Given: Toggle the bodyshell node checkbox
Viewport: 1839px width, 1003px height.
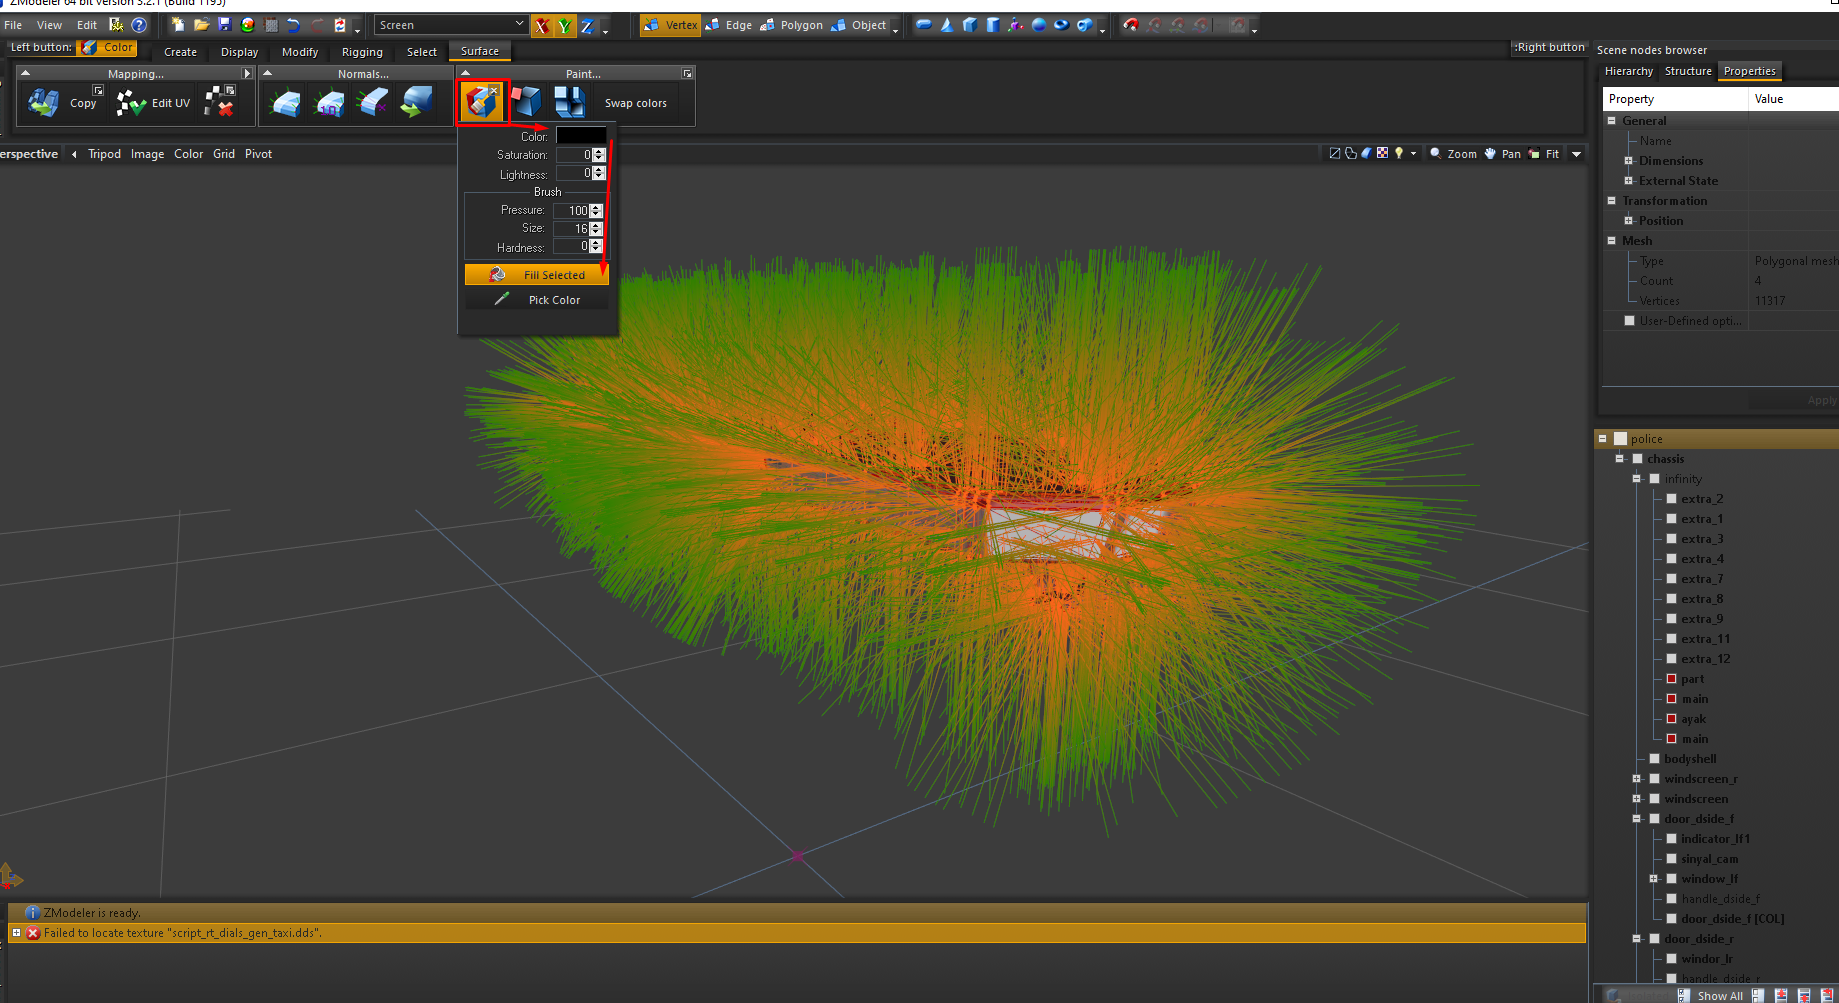Looking at the screenshot, I should (x=1654, y=759).
